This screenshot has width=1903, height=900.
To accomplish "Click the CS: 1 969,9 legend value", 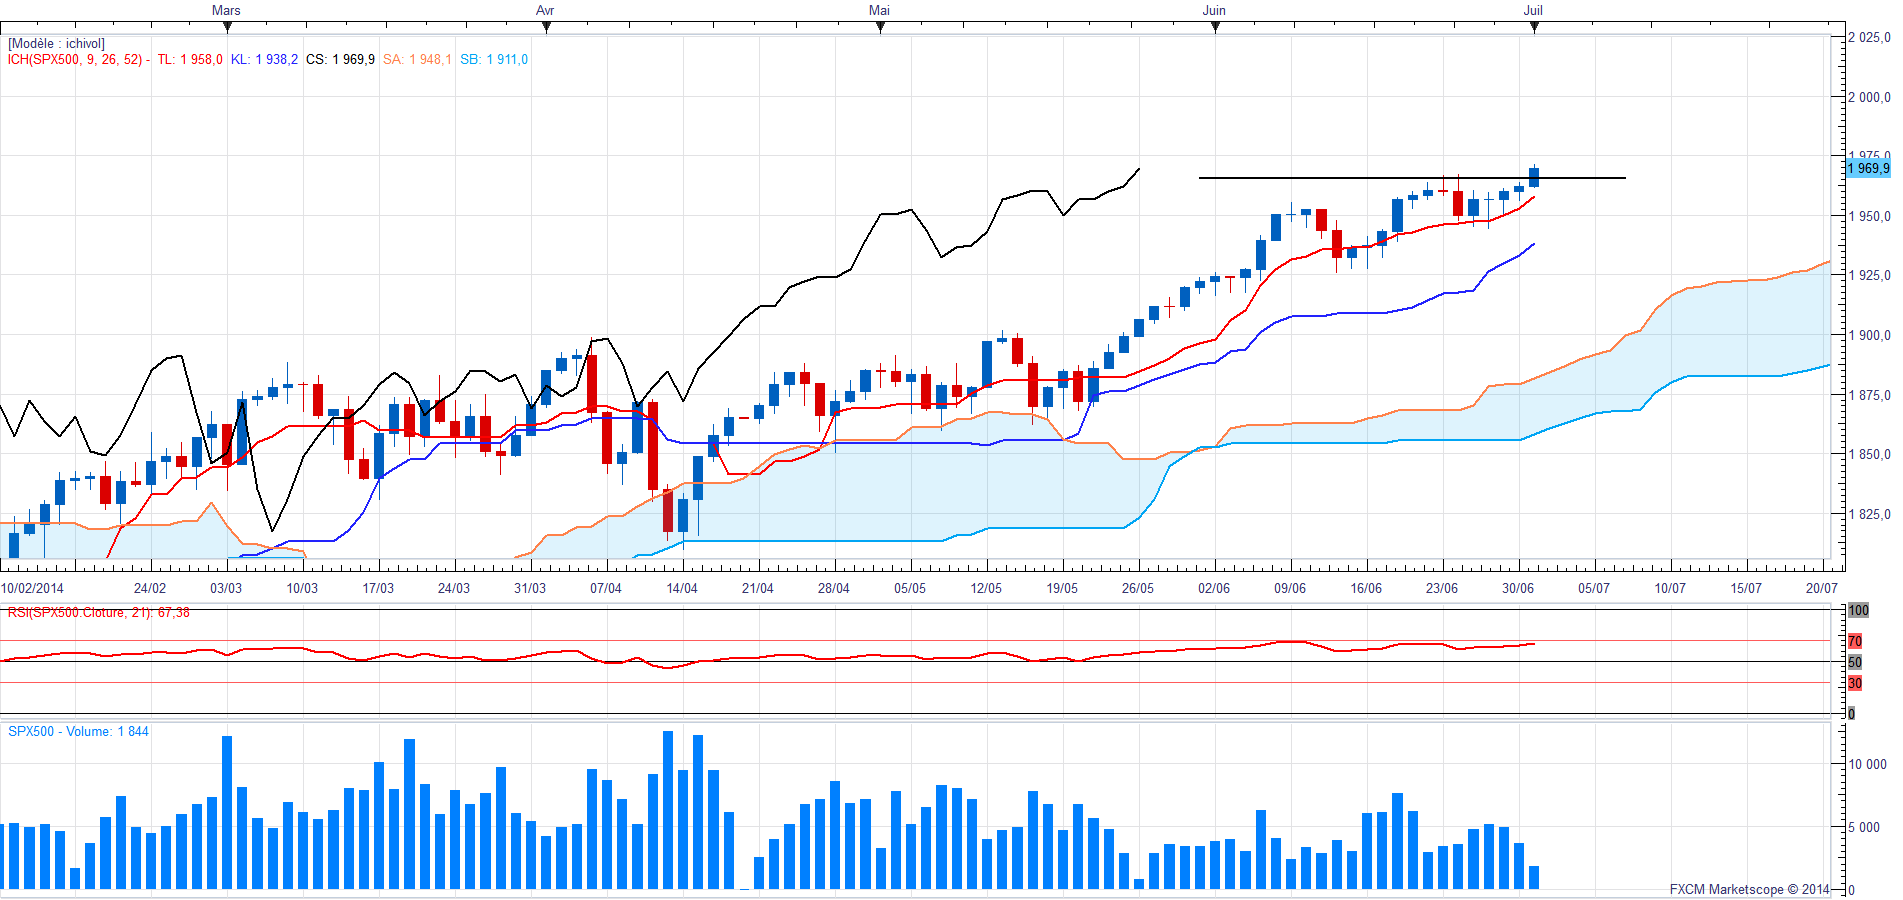I will (x=340, y=60).
